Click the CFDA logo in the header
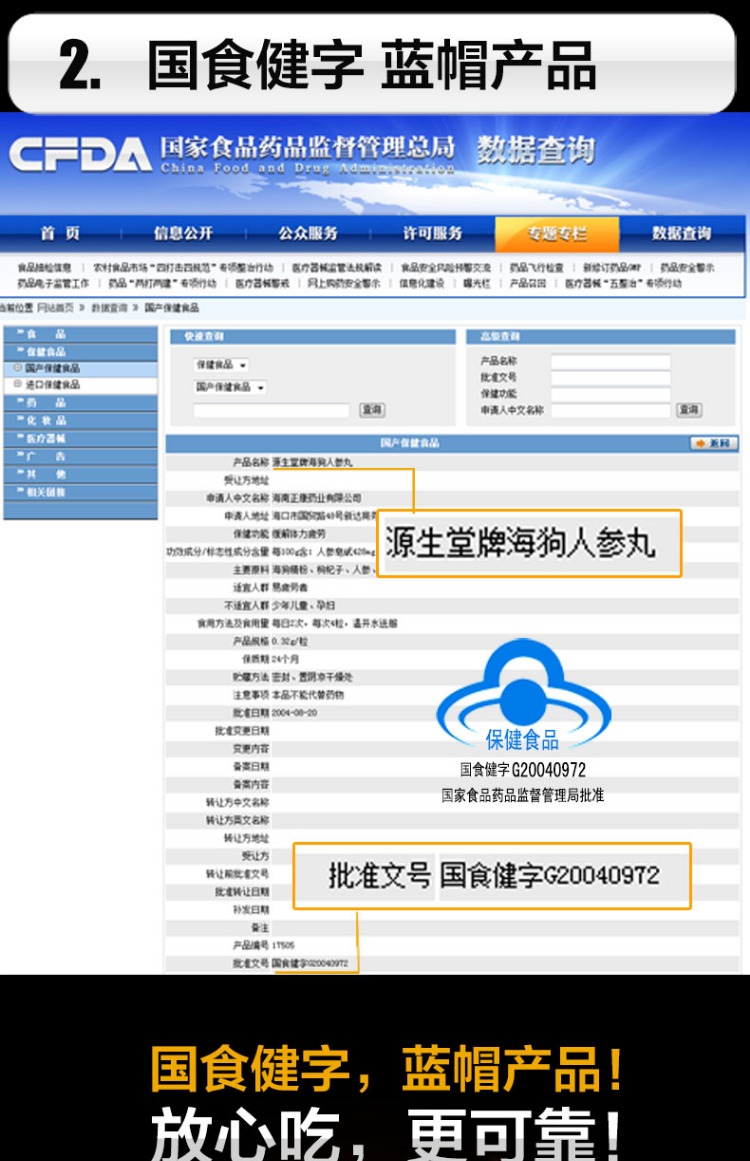750x1161 pixels. point(80,154)
